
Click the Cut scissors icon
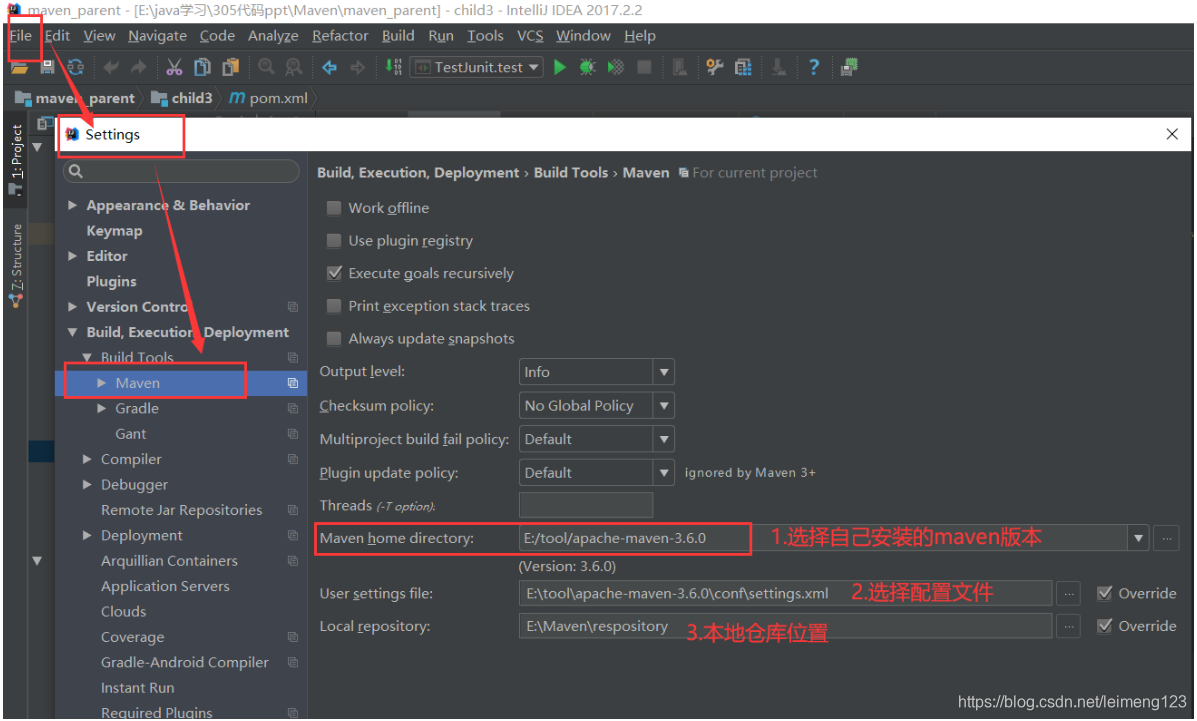point(174,67)
